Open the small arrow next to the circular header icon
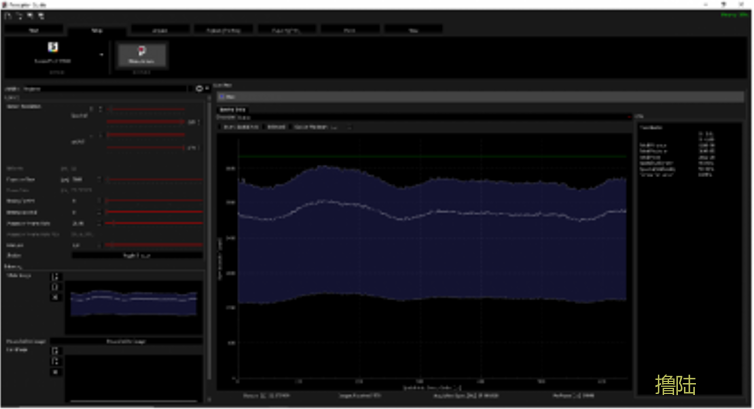 point(207,89)
